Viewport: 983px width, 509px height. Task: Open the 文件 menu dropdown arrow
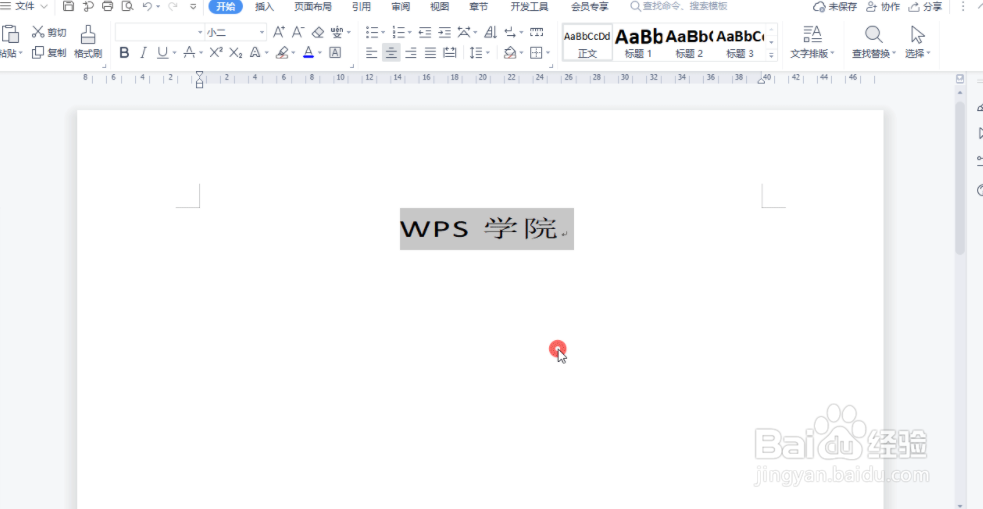click(44, 7)
